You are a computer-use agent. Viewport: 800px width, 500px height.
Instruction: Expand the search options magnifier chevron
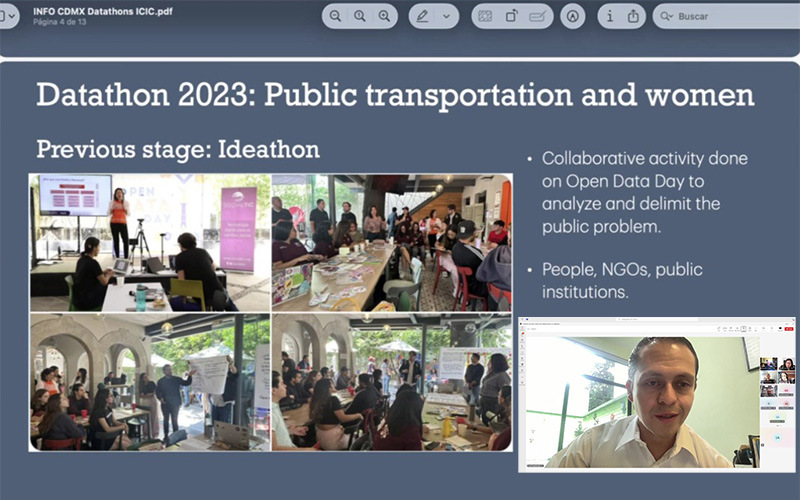pyautogui.click(x=666, y=16)
